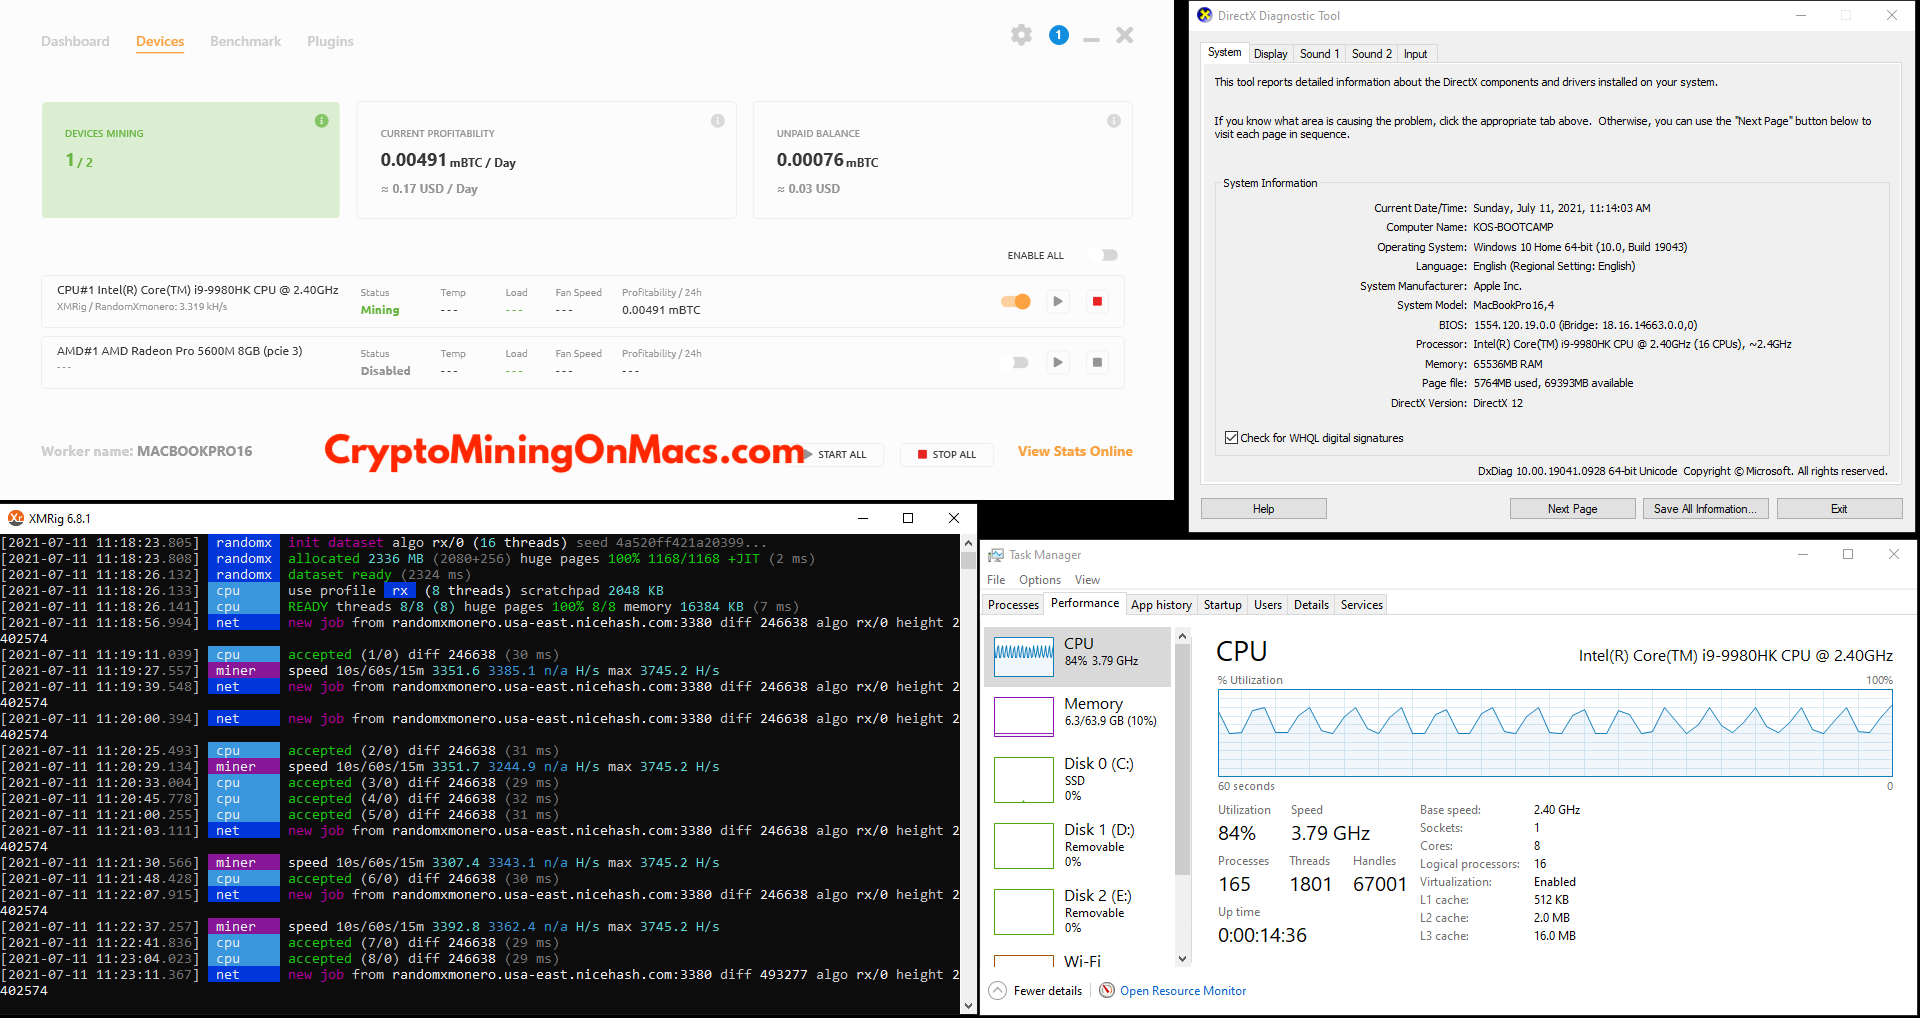Click info icon on Devices Mining card
The image size is (1920, 1018).
tap(322, 121)
